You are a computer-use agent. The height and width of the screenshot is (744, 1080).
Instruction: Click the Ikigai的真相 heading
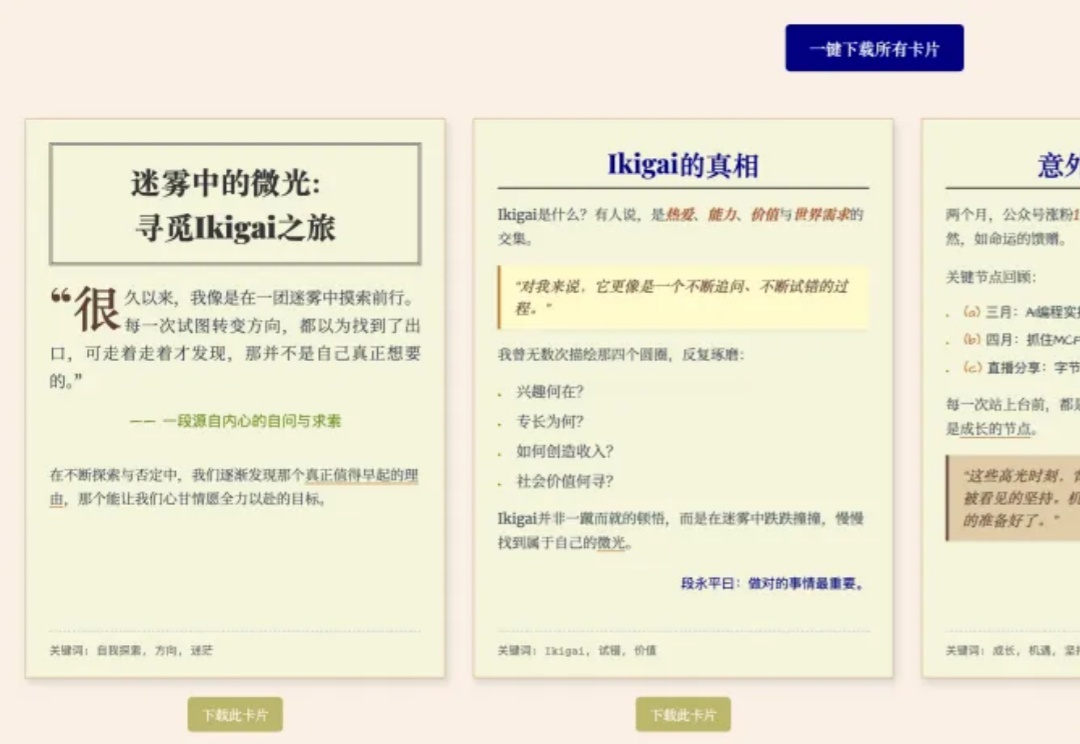(x=683, y=165)
